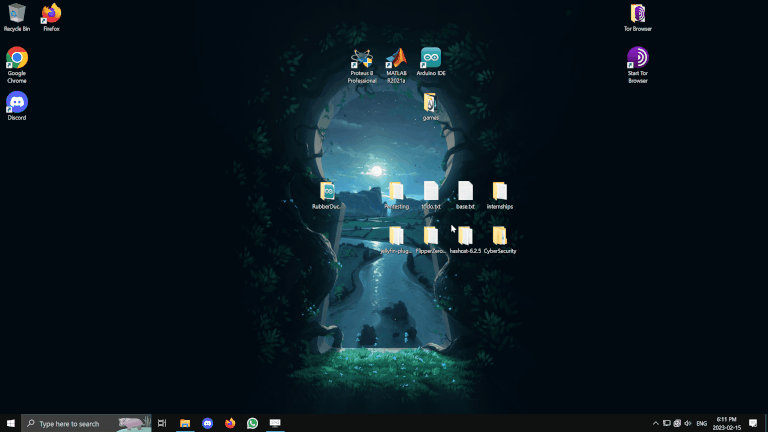
Task: Select the jellyfin-plug... folder
Action: pos(396,240)
